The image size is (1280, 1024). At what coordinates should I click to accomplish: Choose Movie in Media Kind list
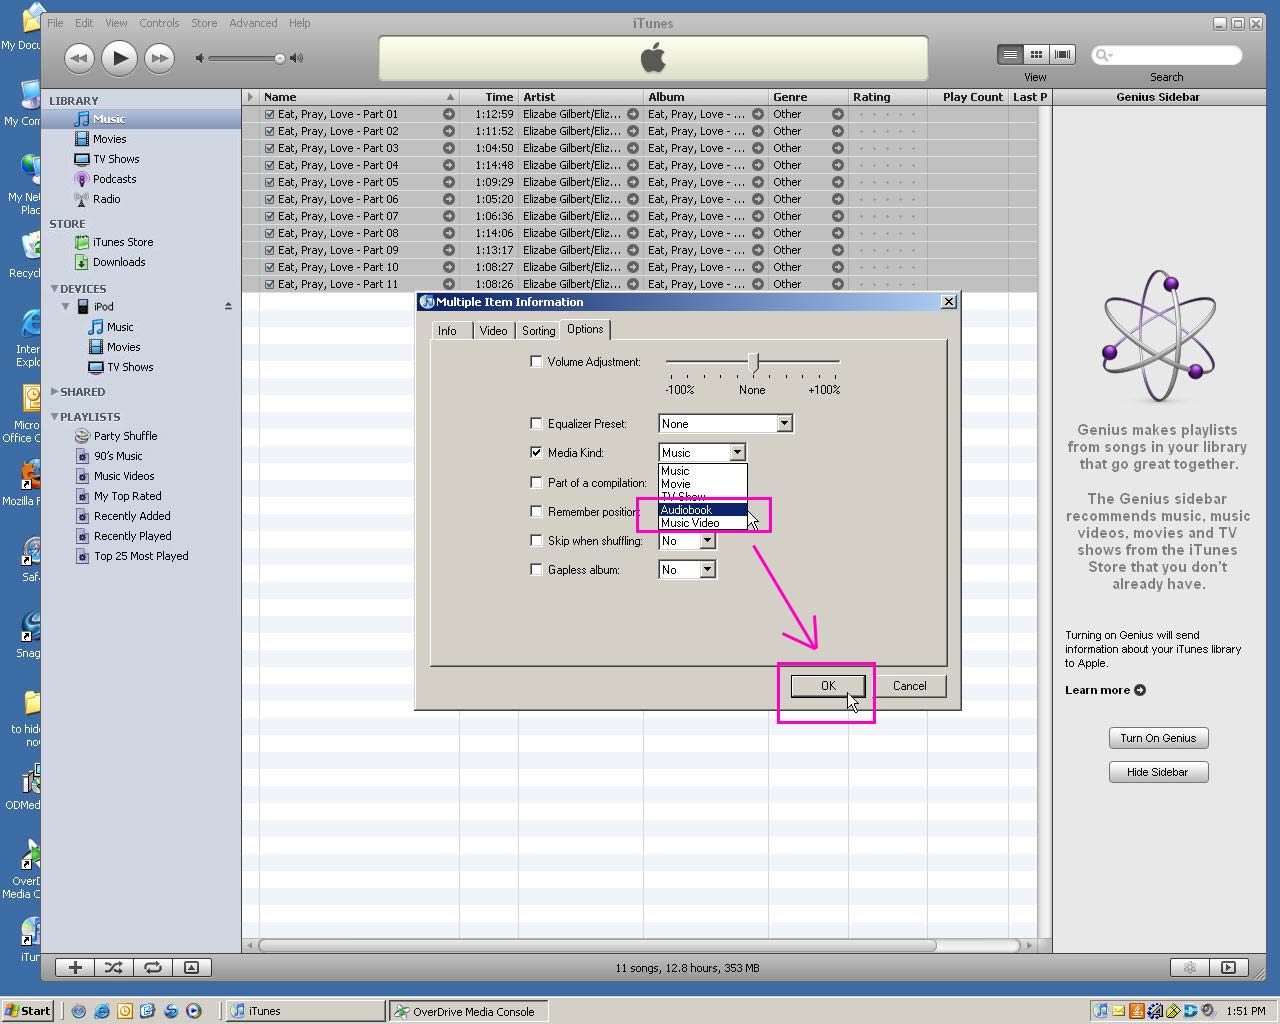(702, 484)
